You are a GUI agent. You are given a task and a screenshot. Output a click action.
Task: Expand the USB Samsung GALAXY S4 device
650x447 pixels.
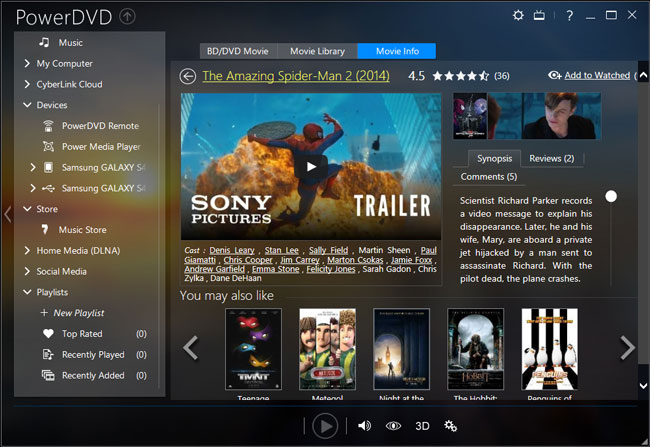pos(33,188)
